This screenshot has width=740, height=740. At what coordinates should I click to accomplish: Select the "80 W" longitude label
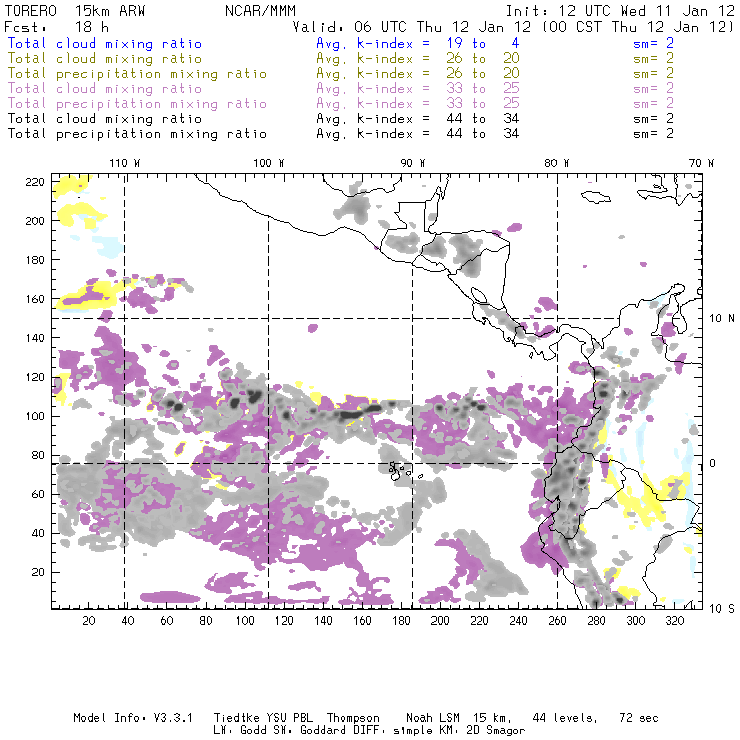click(x=556, y=163)
